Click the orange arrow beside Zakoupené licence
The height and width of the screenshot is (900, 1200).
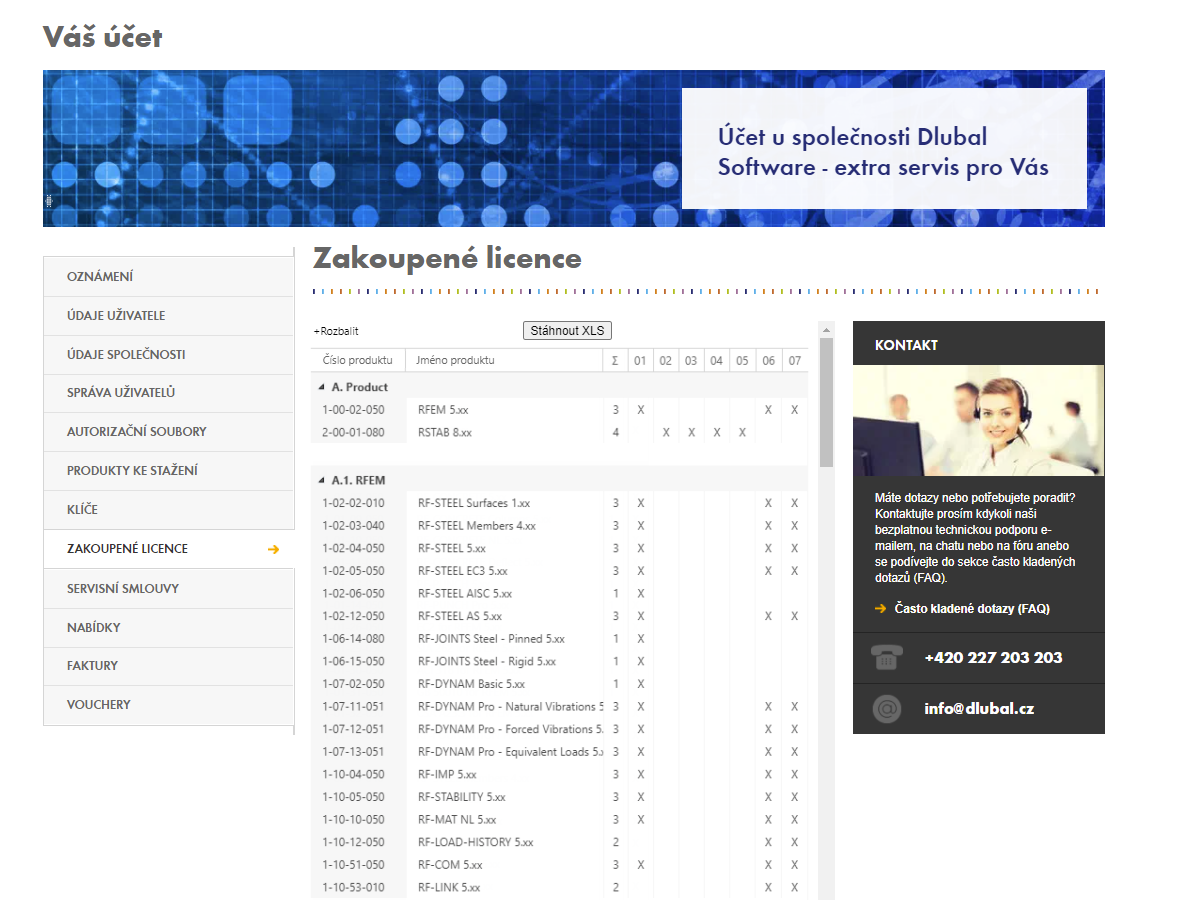pos(274,549)
